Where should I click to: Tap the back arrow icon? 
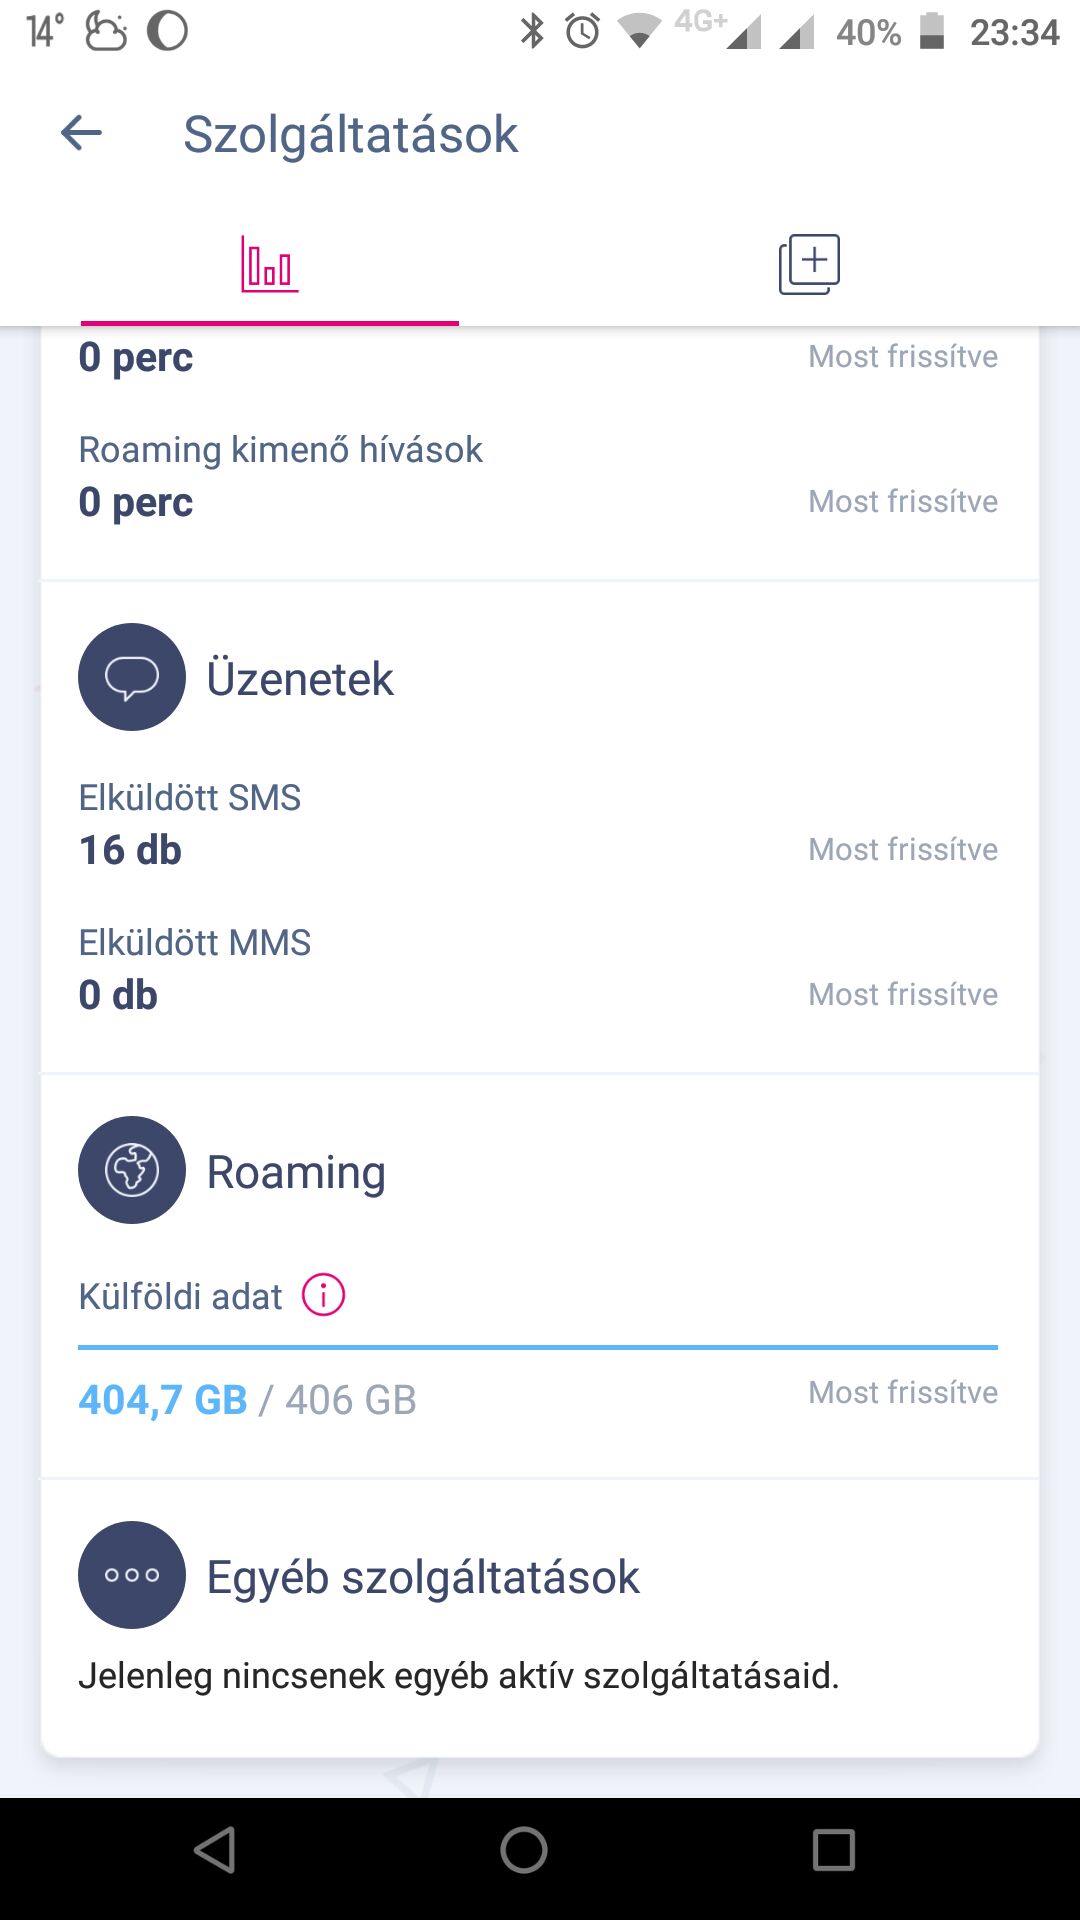(81, 133)
